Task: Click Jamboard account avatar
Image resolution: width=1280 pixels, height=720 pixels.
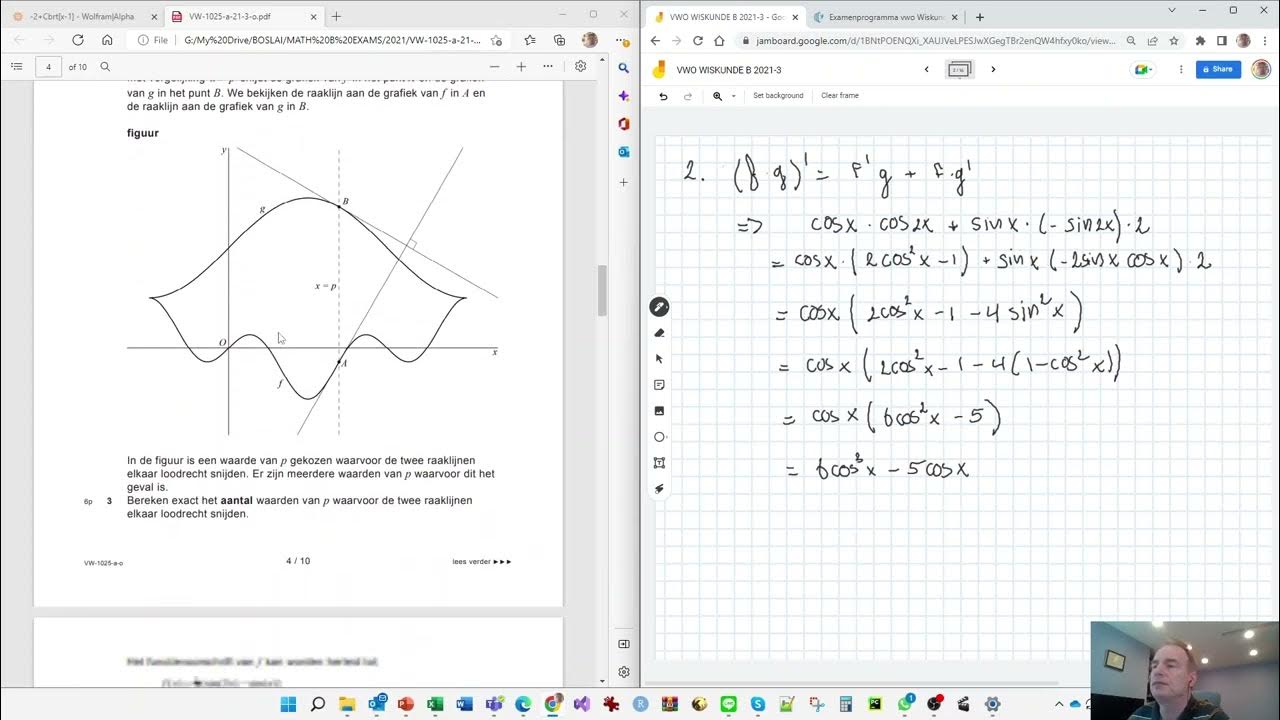Action: tap(1261, 70)
